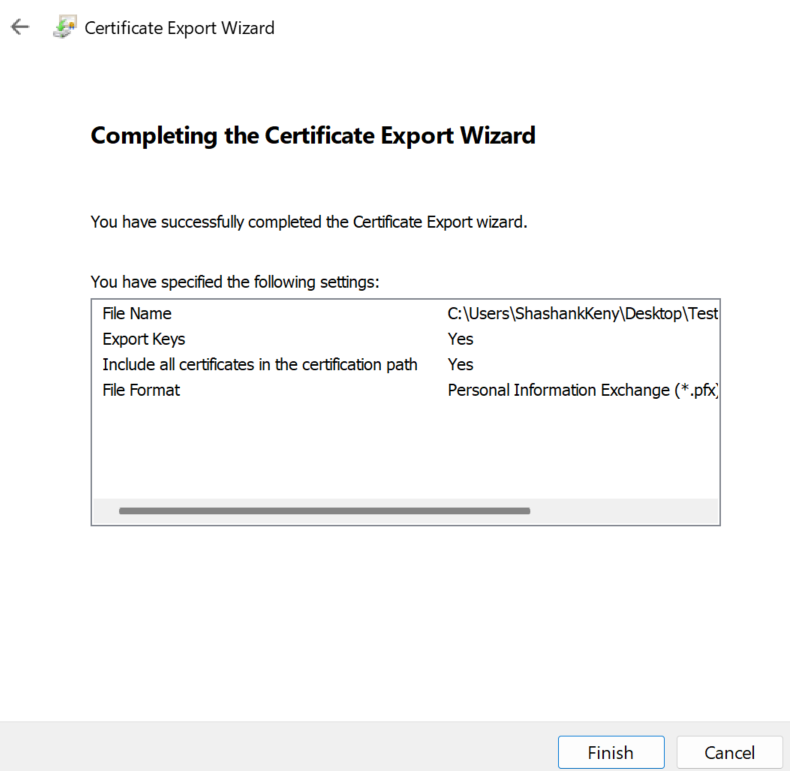This screenshot has height=771, width=790.
Task: Click the Certificate Export Wizard icon
Action: click(65, 27)
